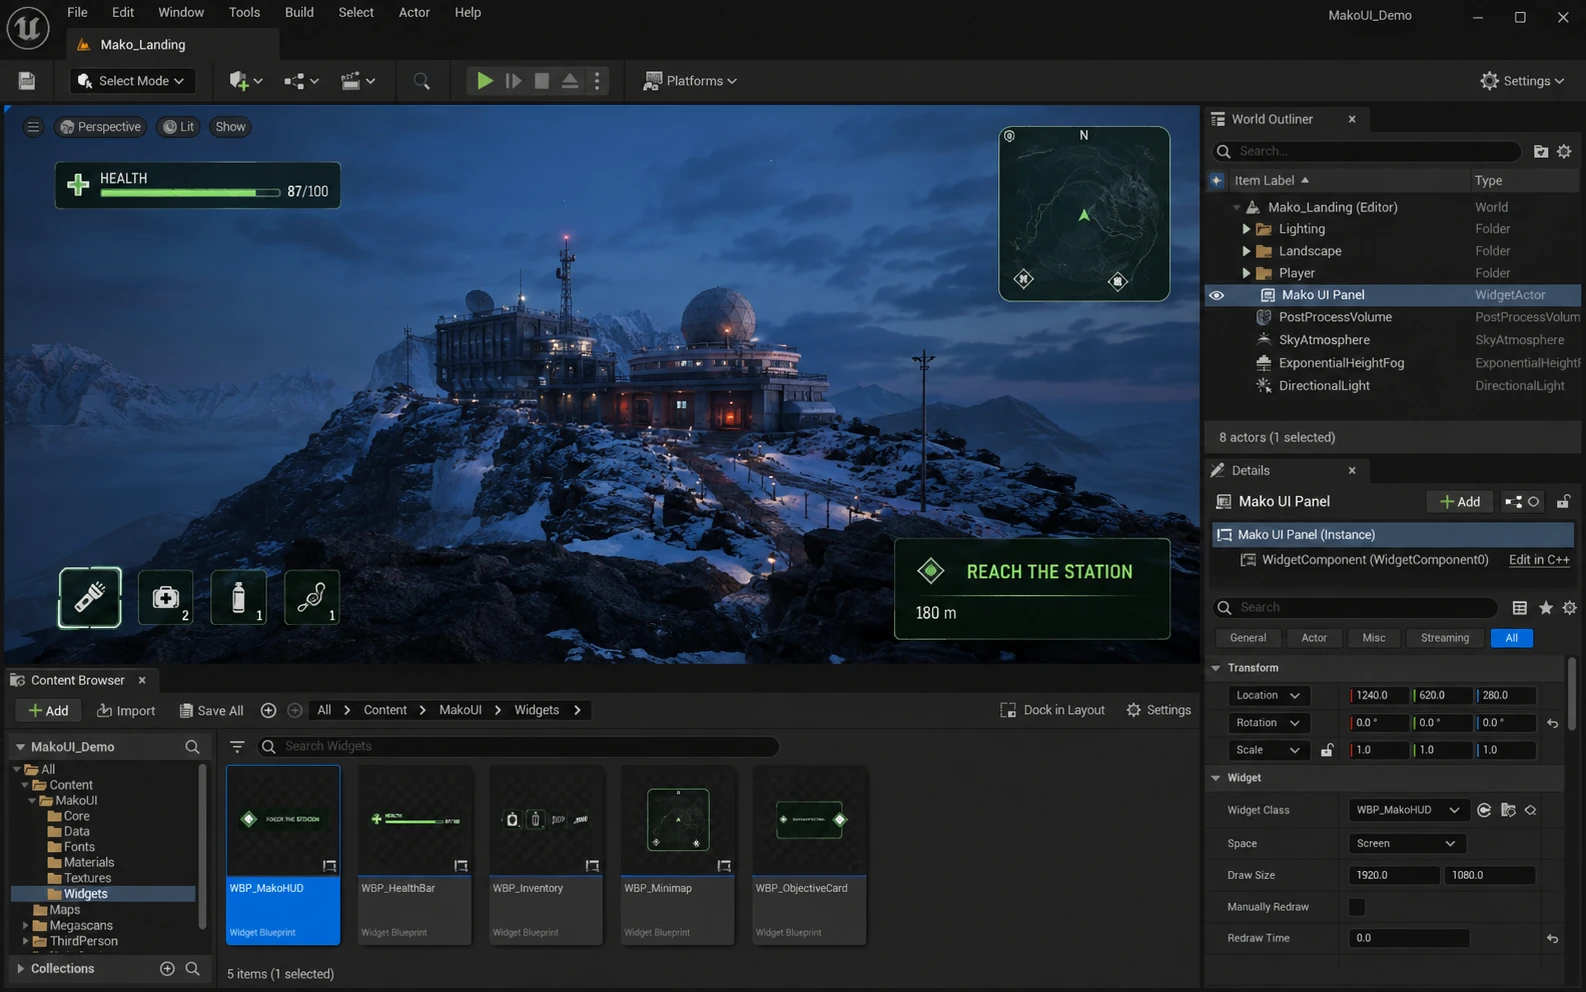Reset Rotation to default arrow

[1552, 723]
